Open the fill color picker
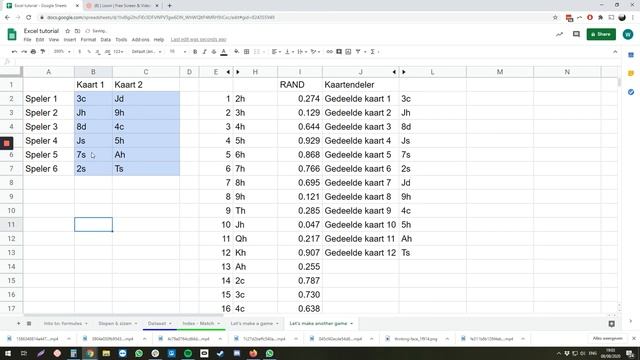Viewport: 640px width, 360px height. [236, 52]
